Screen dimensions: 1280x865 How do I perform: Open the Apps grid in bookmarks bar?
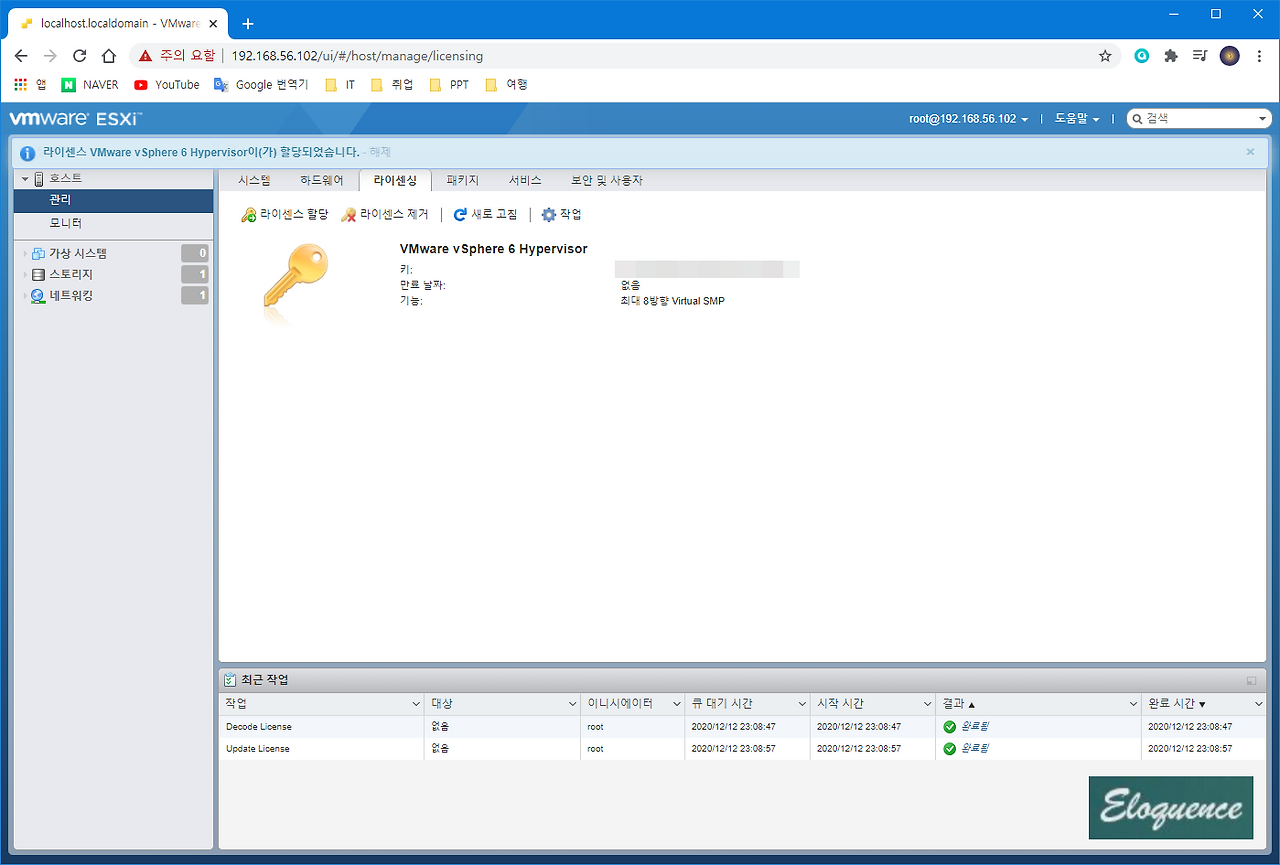click(20, 85)
